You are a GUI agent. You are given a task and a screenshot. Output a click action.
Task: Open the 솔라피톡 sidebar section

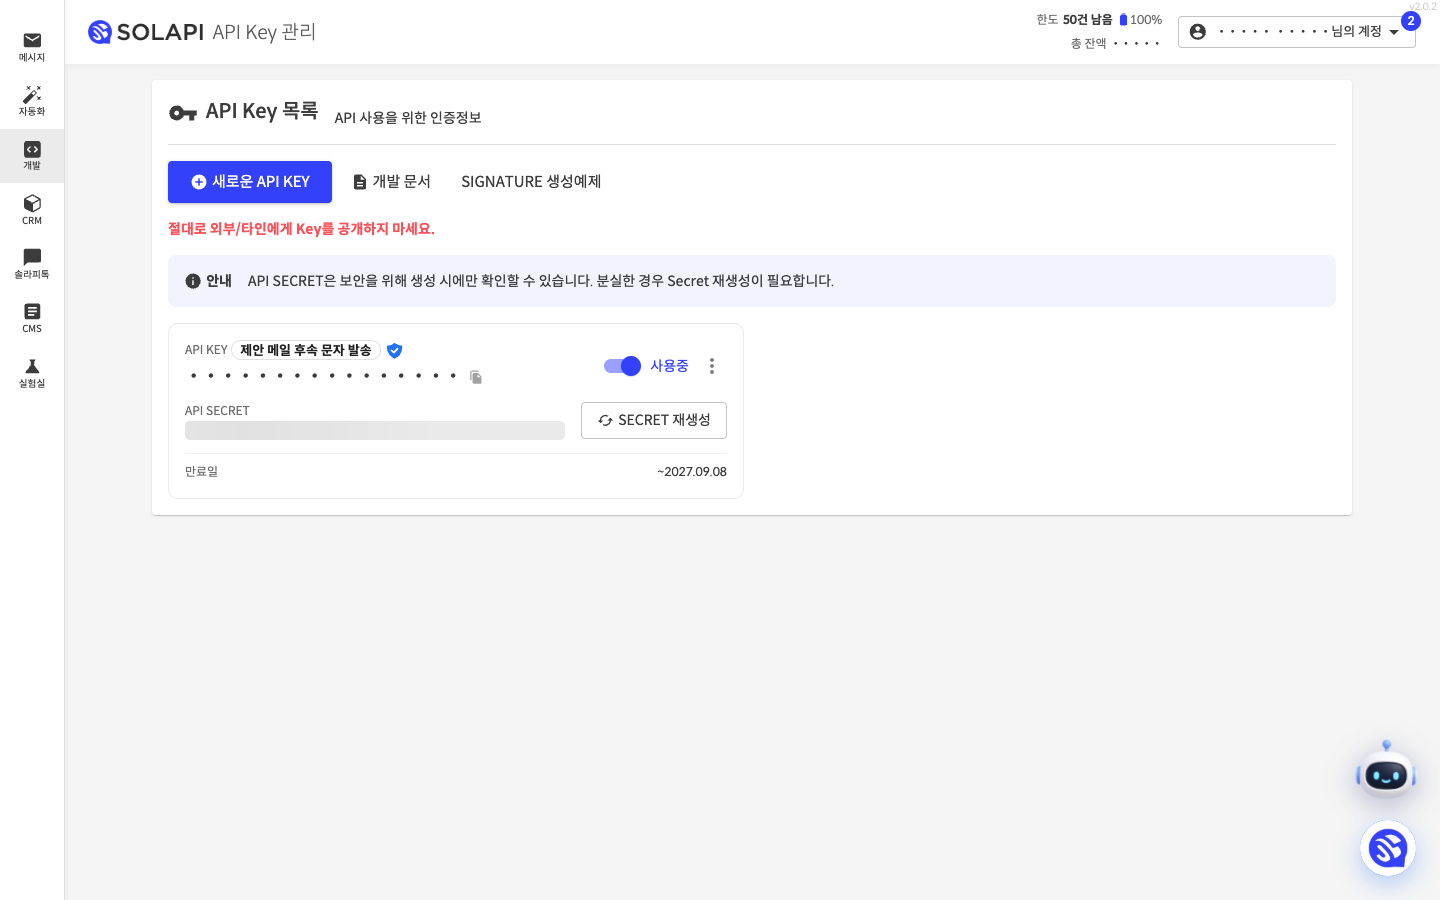tap(32, 264)
